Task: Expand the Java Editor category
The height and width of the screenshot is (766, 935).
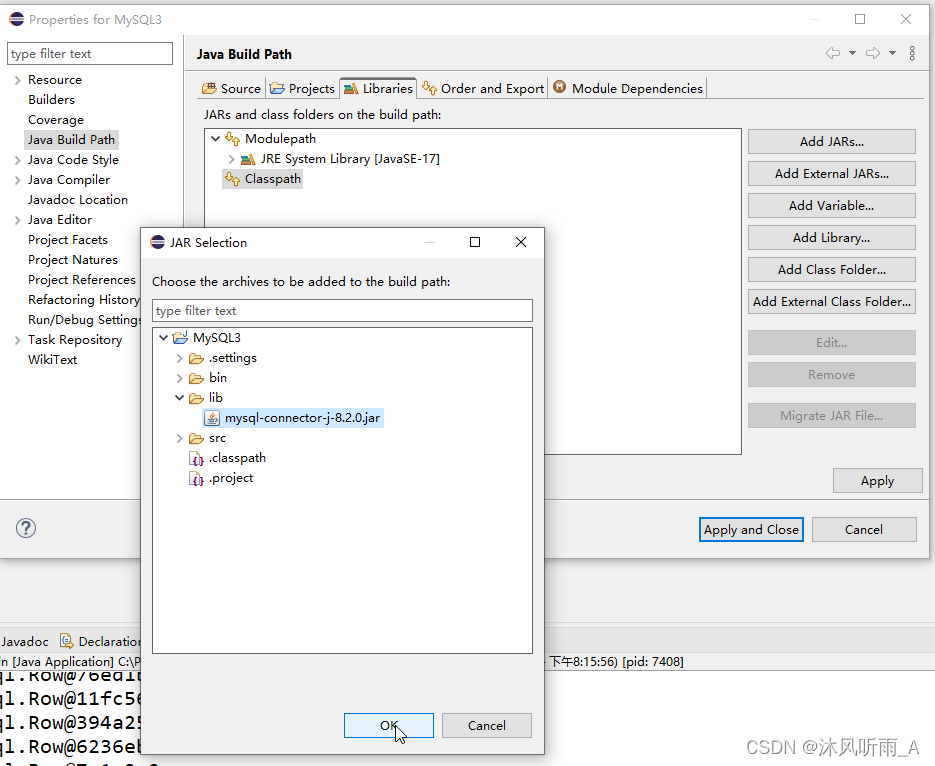Action: click(x=17, y=220)
